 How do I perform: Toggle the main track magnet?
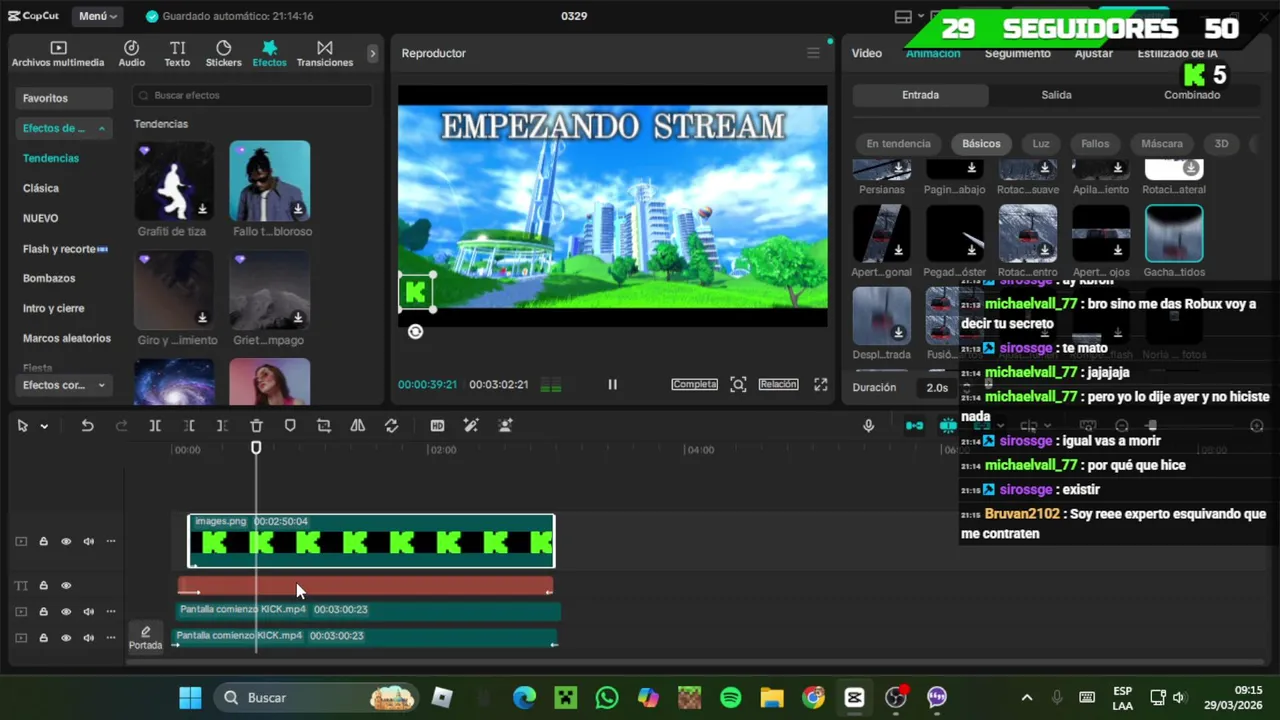click(x=914, y=426)
